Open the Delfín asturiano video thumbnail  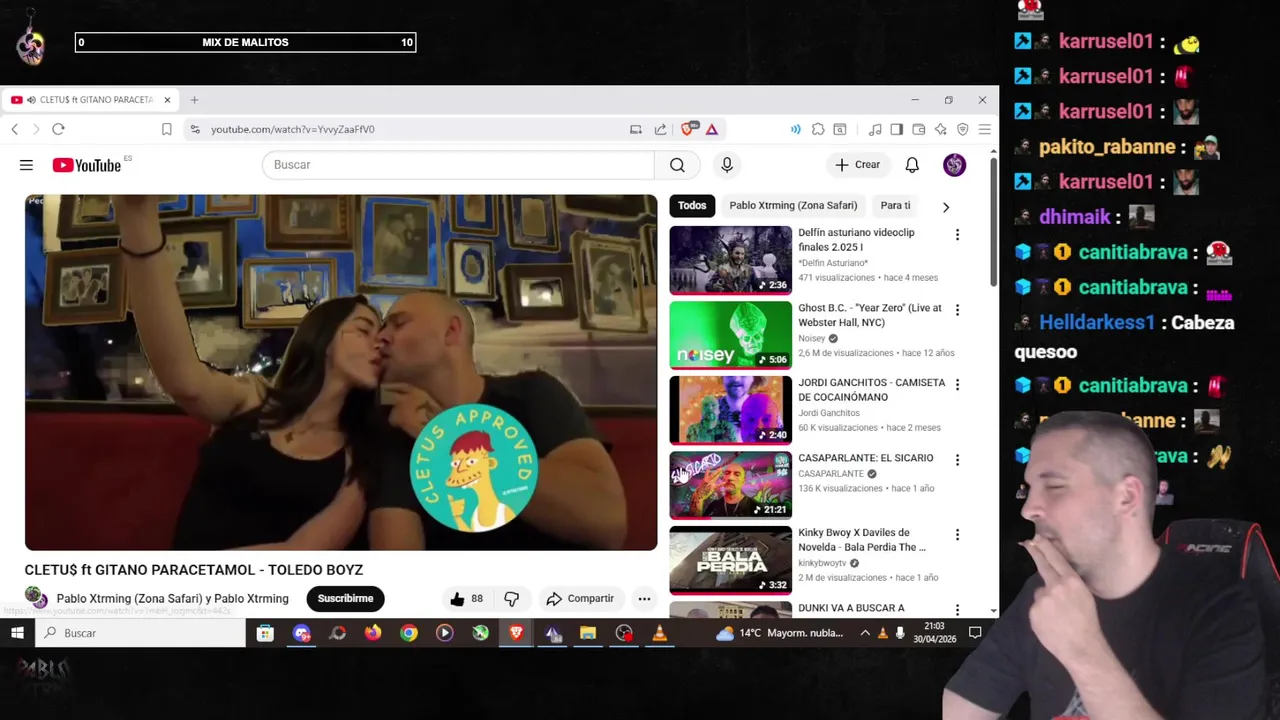(x=730, y=260)
